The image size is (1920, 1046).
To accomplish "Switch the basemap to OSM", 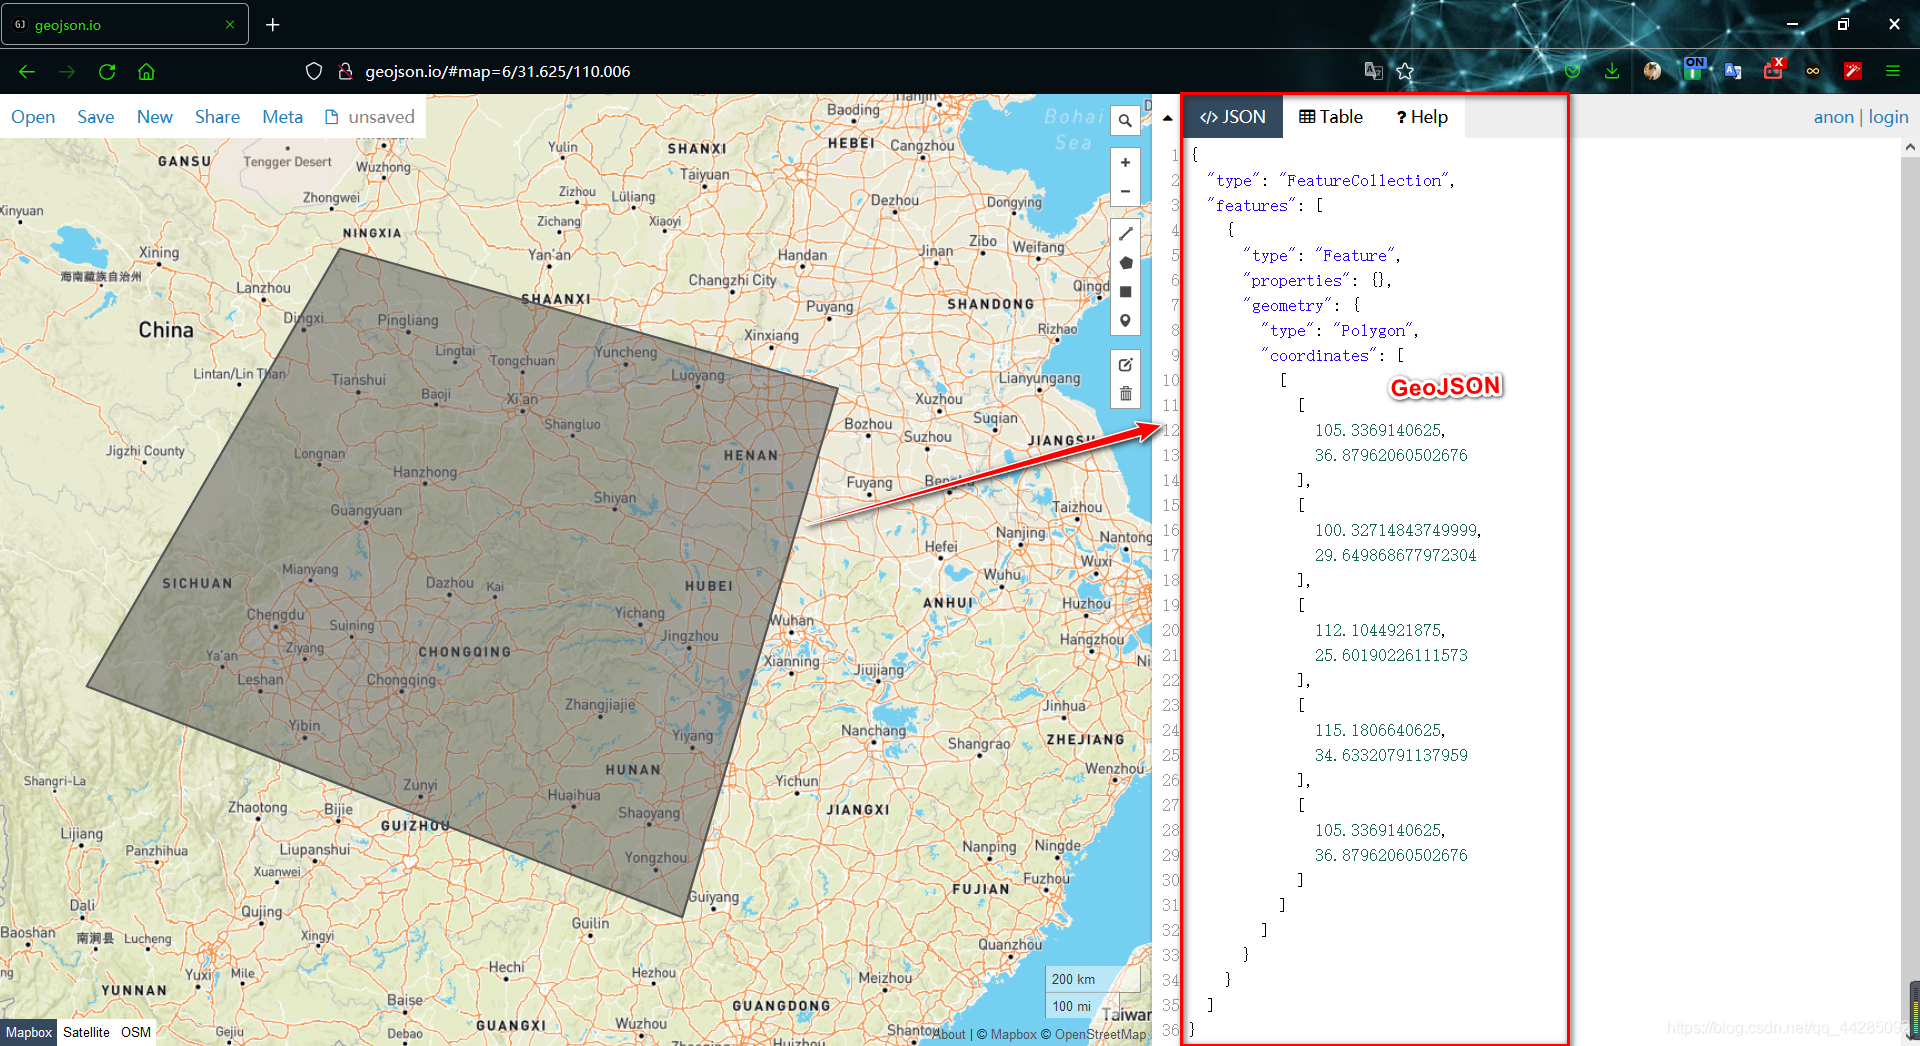I will click(135, 1032).
